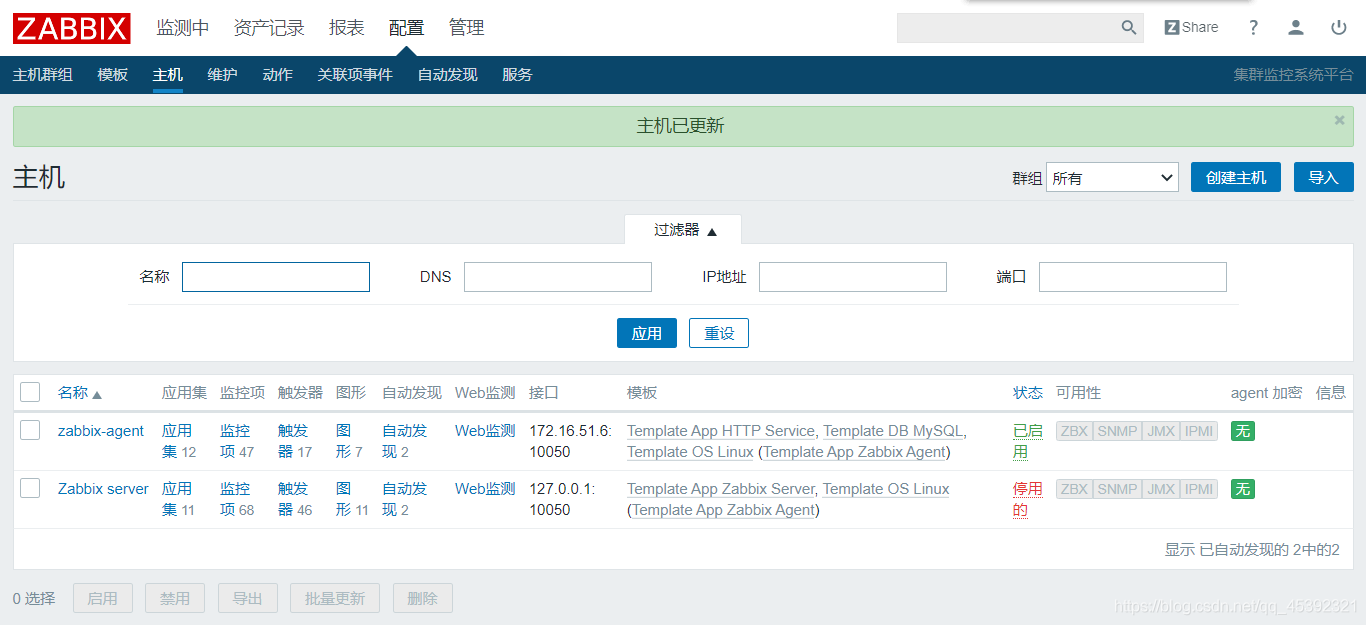Go to 主机群组 submenu
Image resolution: width=1366 pixels, height=625 pixels.
(43, 75)
